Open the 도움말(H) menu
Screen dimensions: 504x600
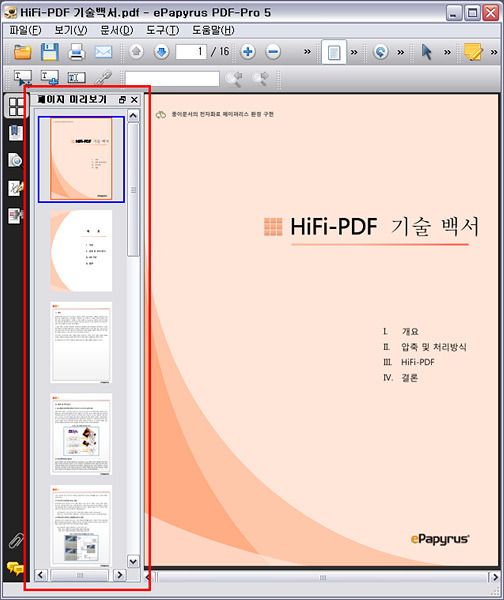pos(213,30)
